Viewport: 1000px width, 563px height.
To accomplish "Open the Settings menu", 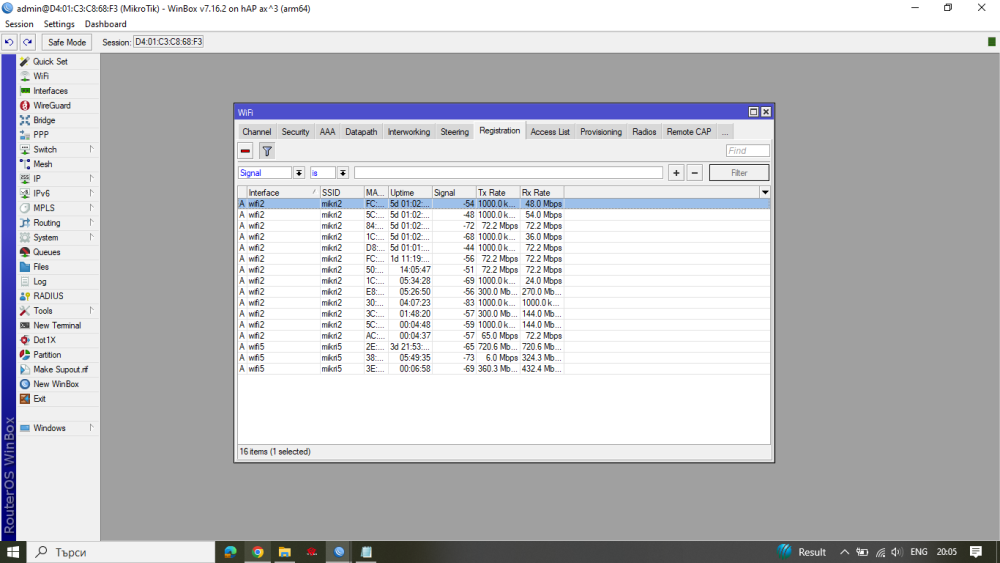I will coord(59,24).
